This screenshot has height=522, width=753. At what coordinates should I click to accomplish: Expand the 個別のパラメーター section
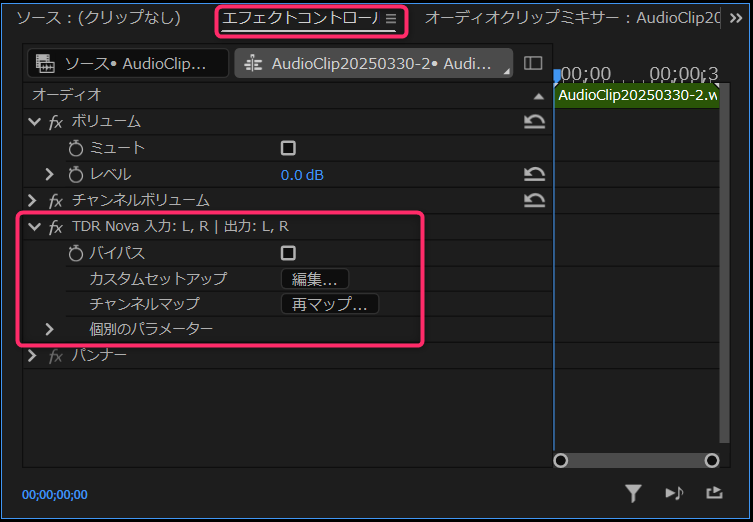point(49,328)
